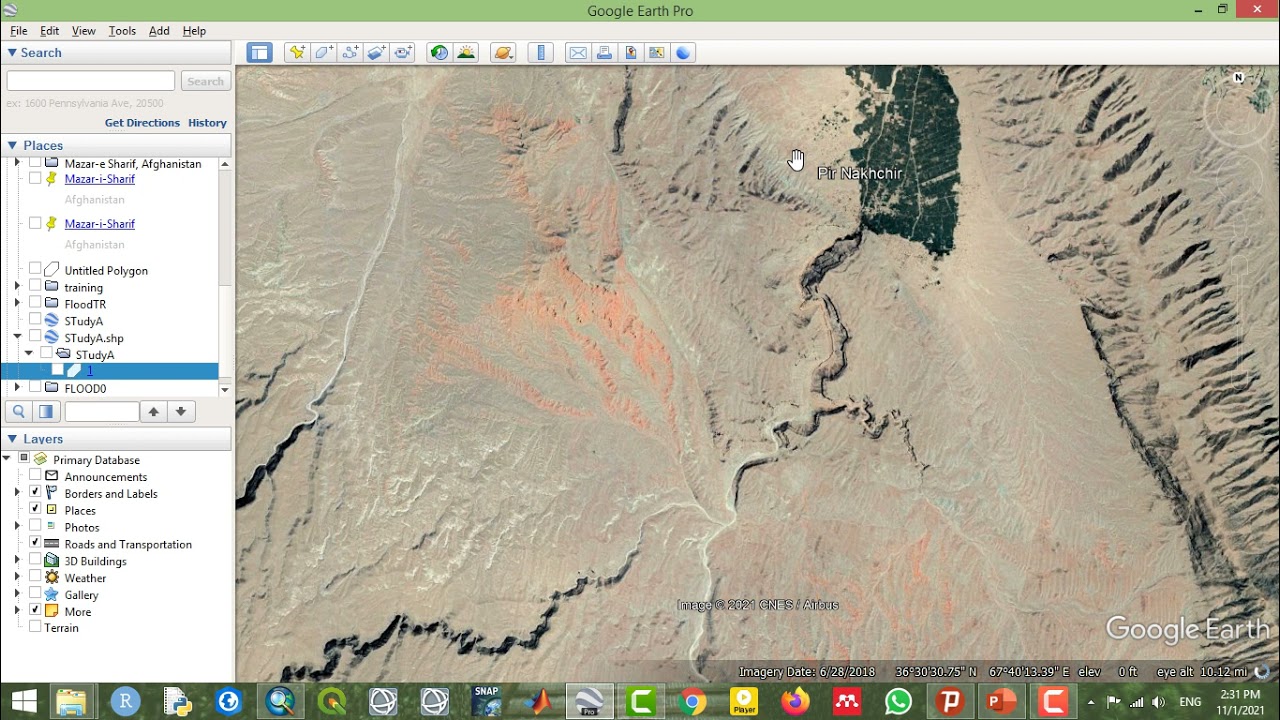The height and width of the screenshot is (720, 1280).
Task: Click the Places panel filter text field
Action: point(102,411)
